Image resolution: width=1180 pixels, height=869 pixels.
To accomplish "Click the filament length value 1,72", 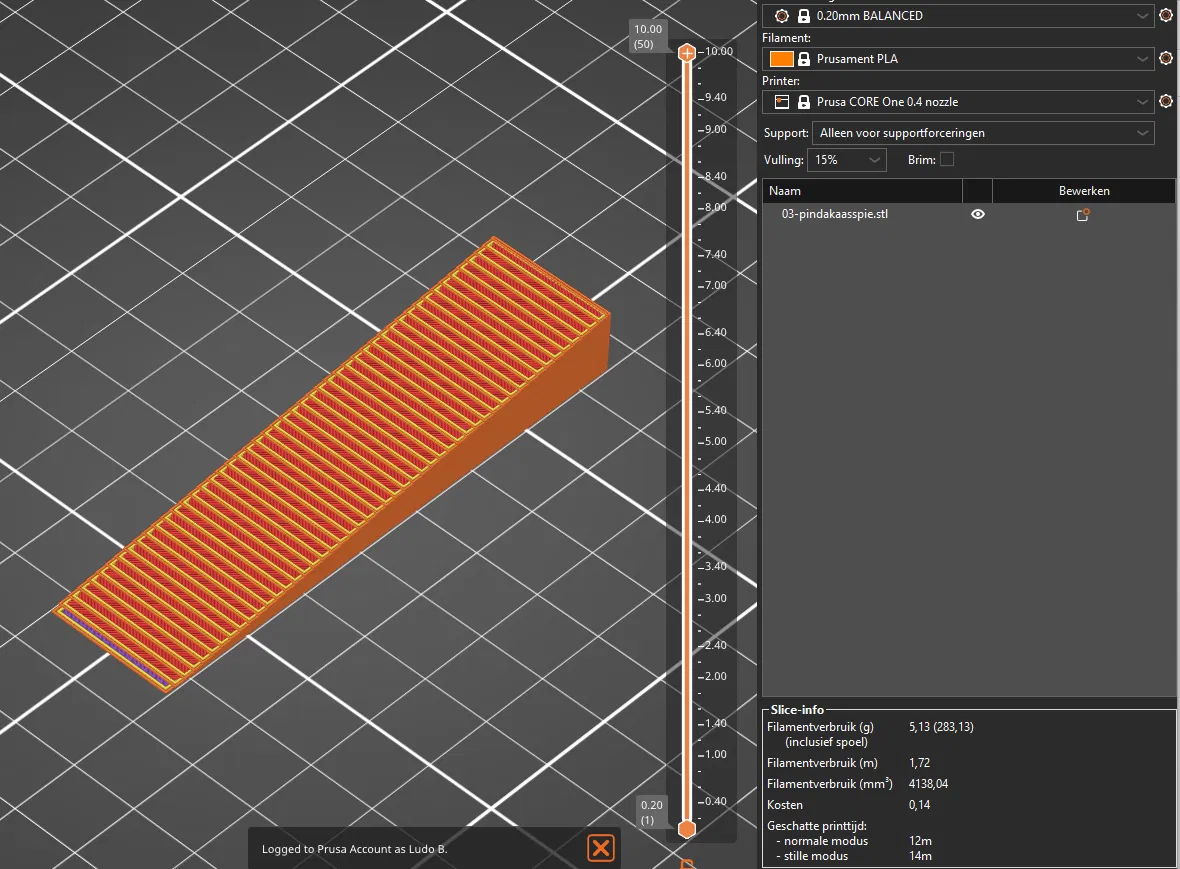I will (x=919, y=763).
